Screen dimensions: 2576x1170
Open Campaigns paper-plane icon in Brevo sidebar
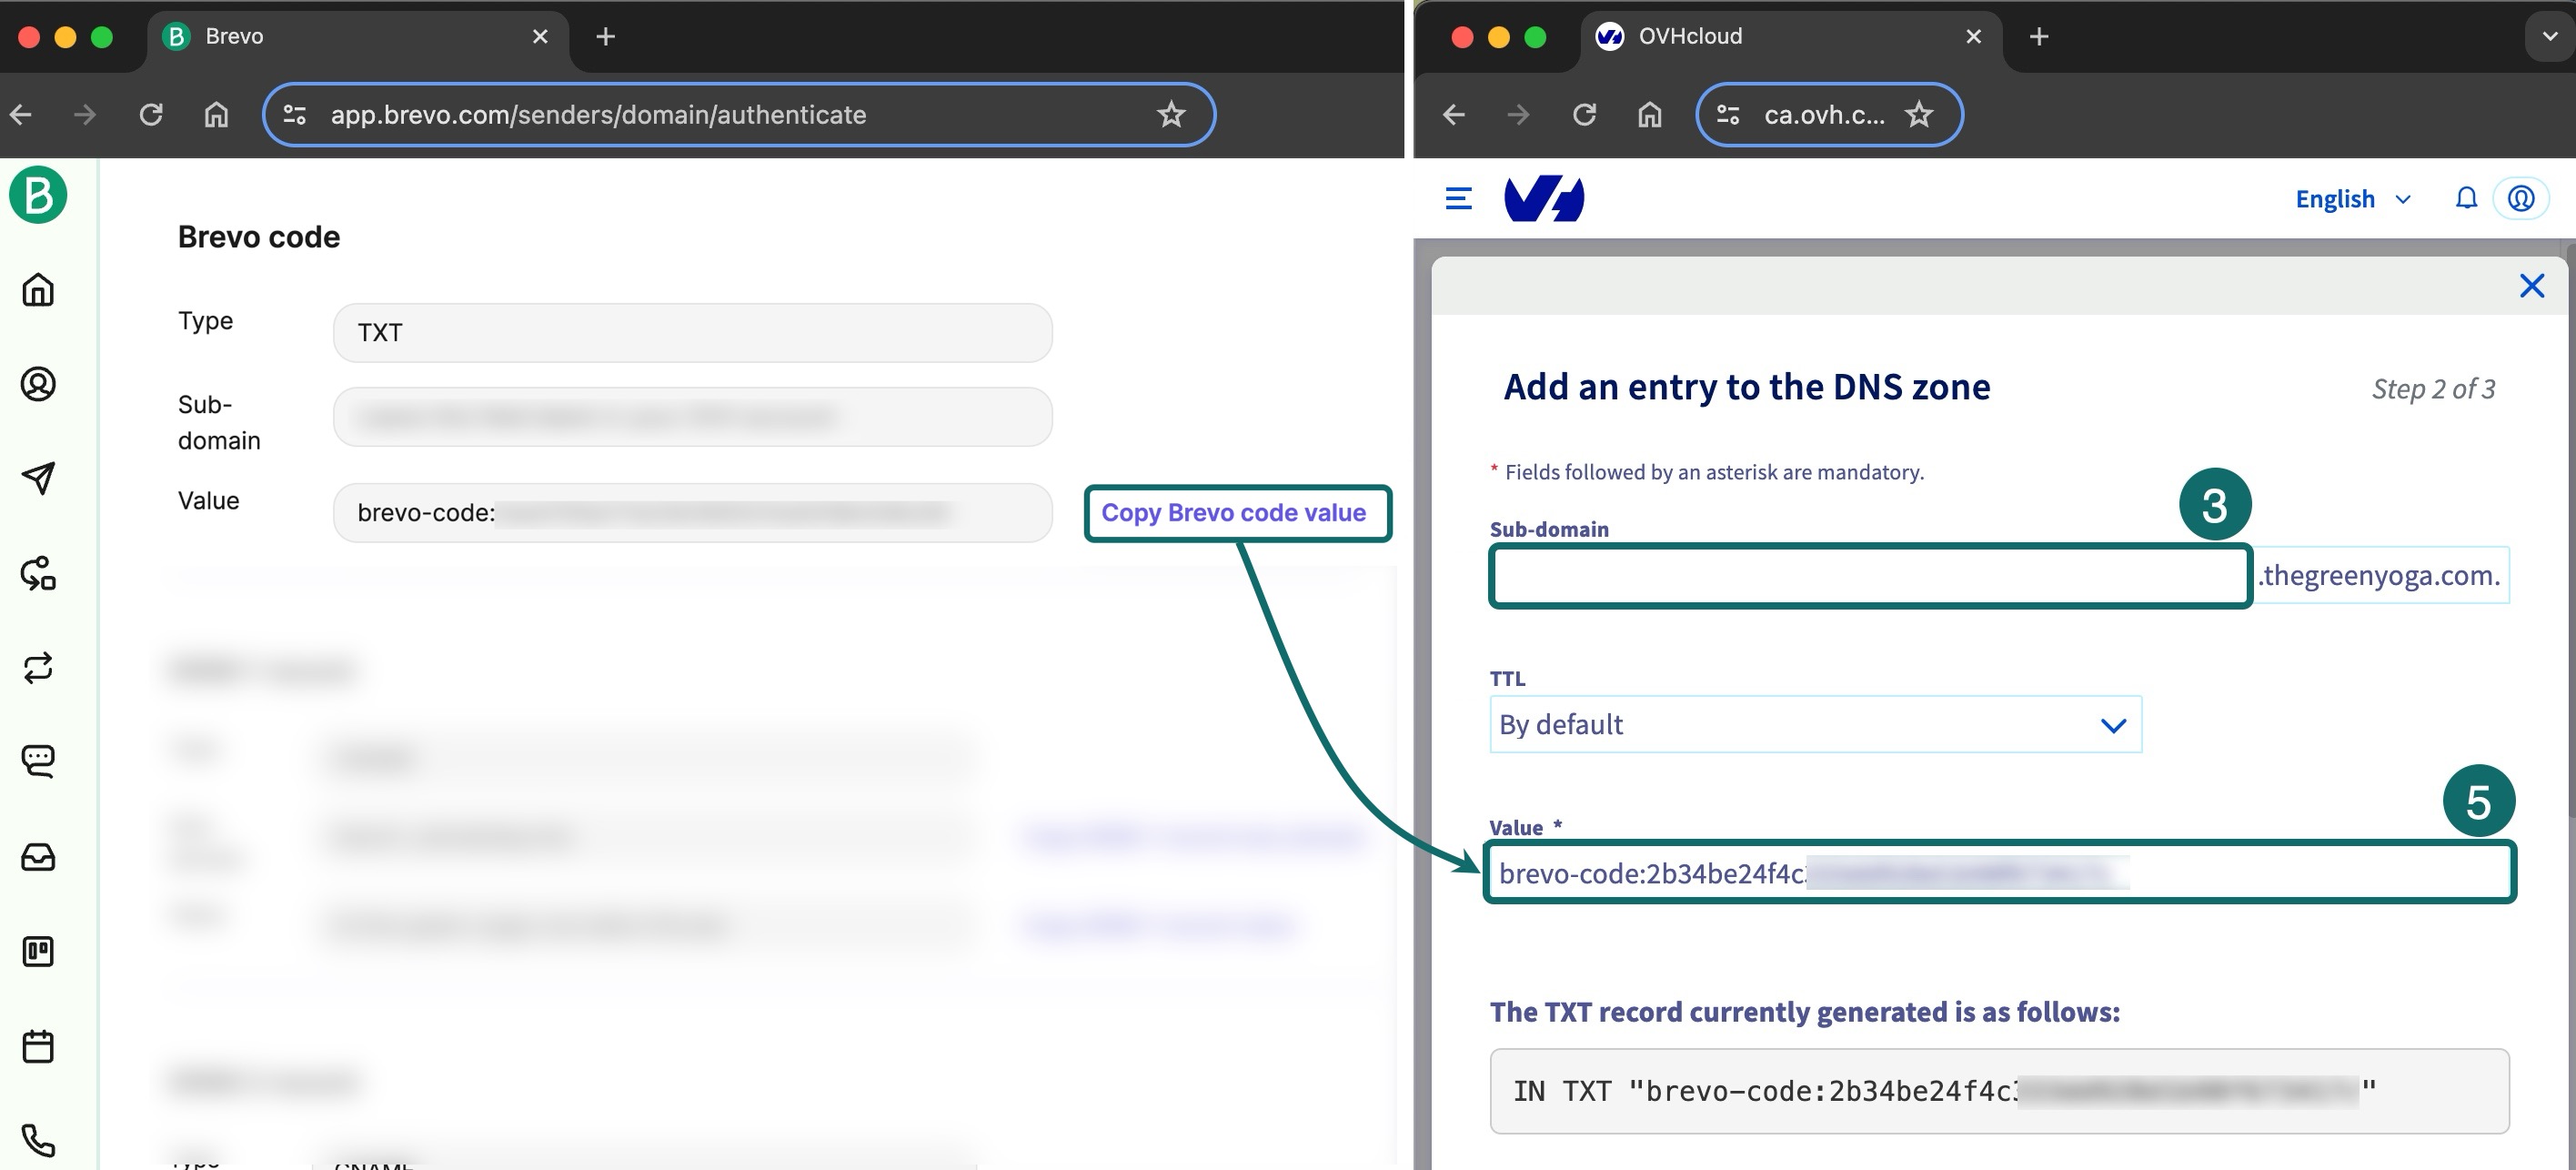pyautogui.click(x=38, y=478)
